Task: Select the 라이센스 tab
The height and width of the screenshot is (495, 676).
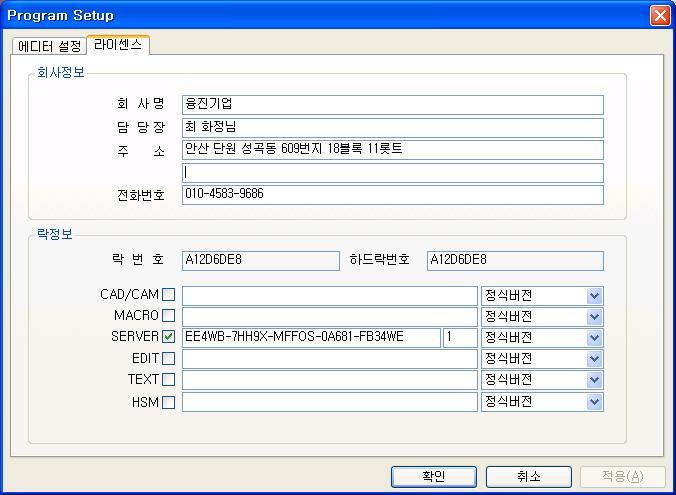Action: point(118,44)
